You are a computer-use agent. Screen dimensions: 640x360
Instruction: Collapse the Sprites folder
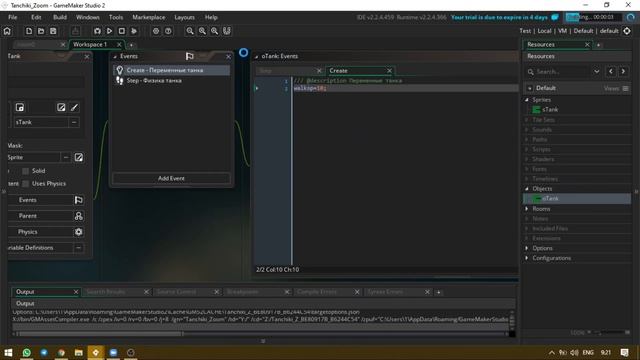click(527, 100)
